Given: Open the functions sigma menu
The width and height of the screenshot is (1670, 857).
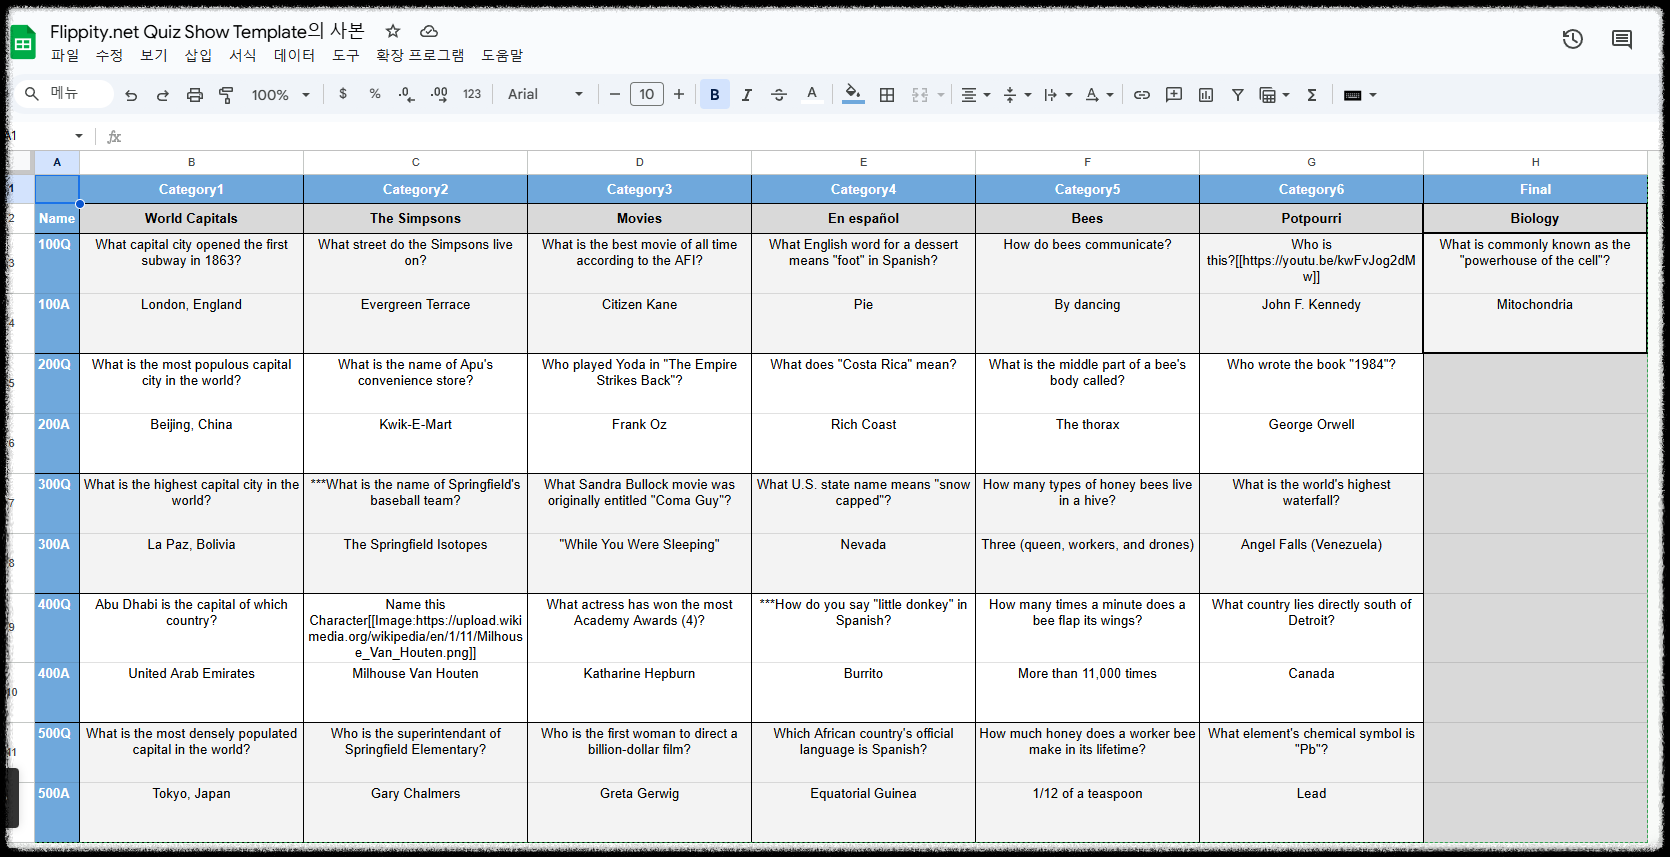Looking at the screenshot, I should (1312, 94).
